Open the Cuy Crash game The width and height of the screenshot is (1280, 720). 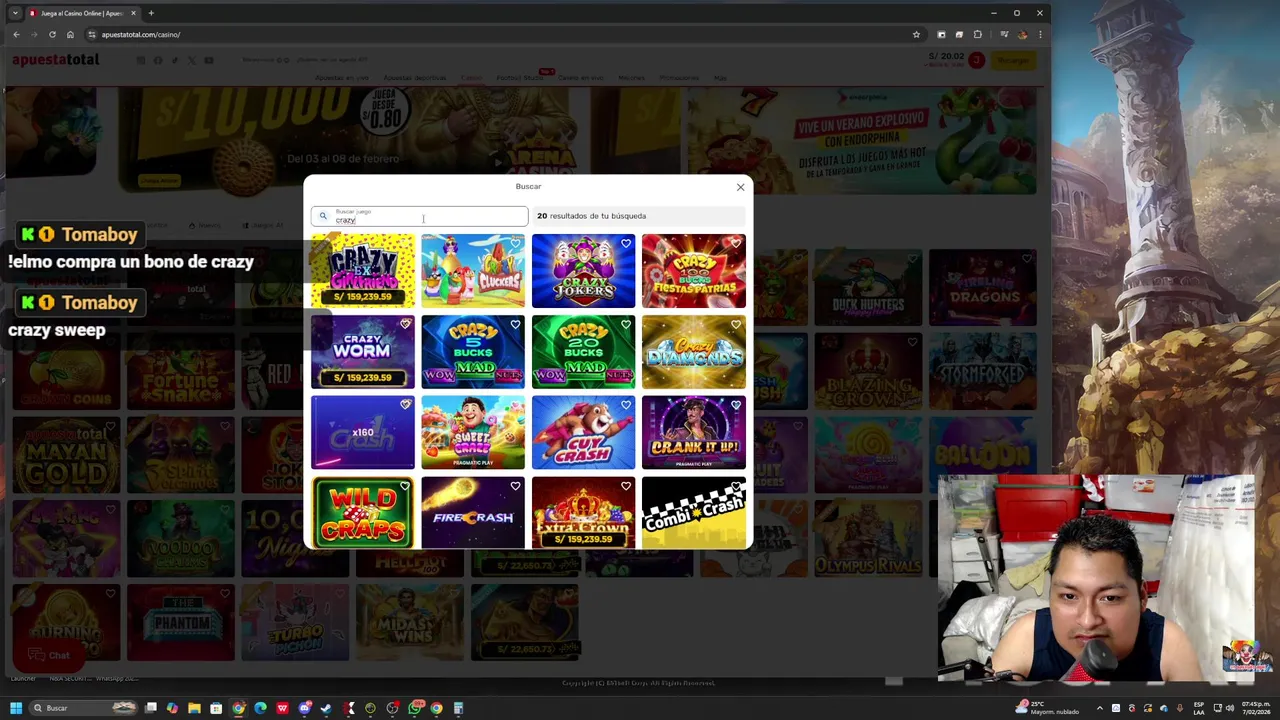point(583,432)
